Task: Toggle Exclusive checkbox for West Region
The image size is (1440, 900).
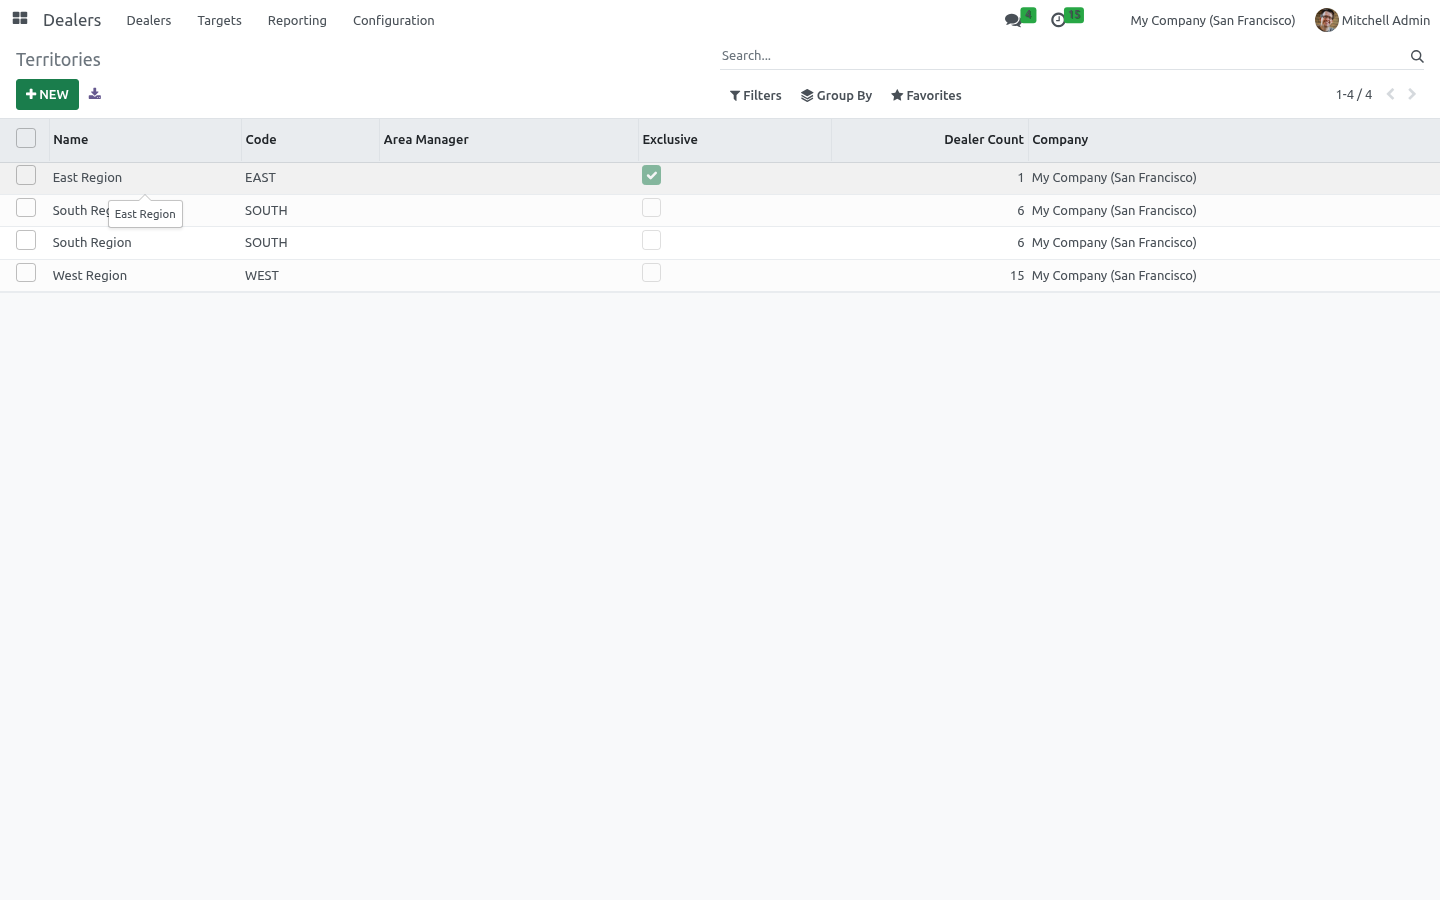Action: pyautogui.click(x=651, y=273)
